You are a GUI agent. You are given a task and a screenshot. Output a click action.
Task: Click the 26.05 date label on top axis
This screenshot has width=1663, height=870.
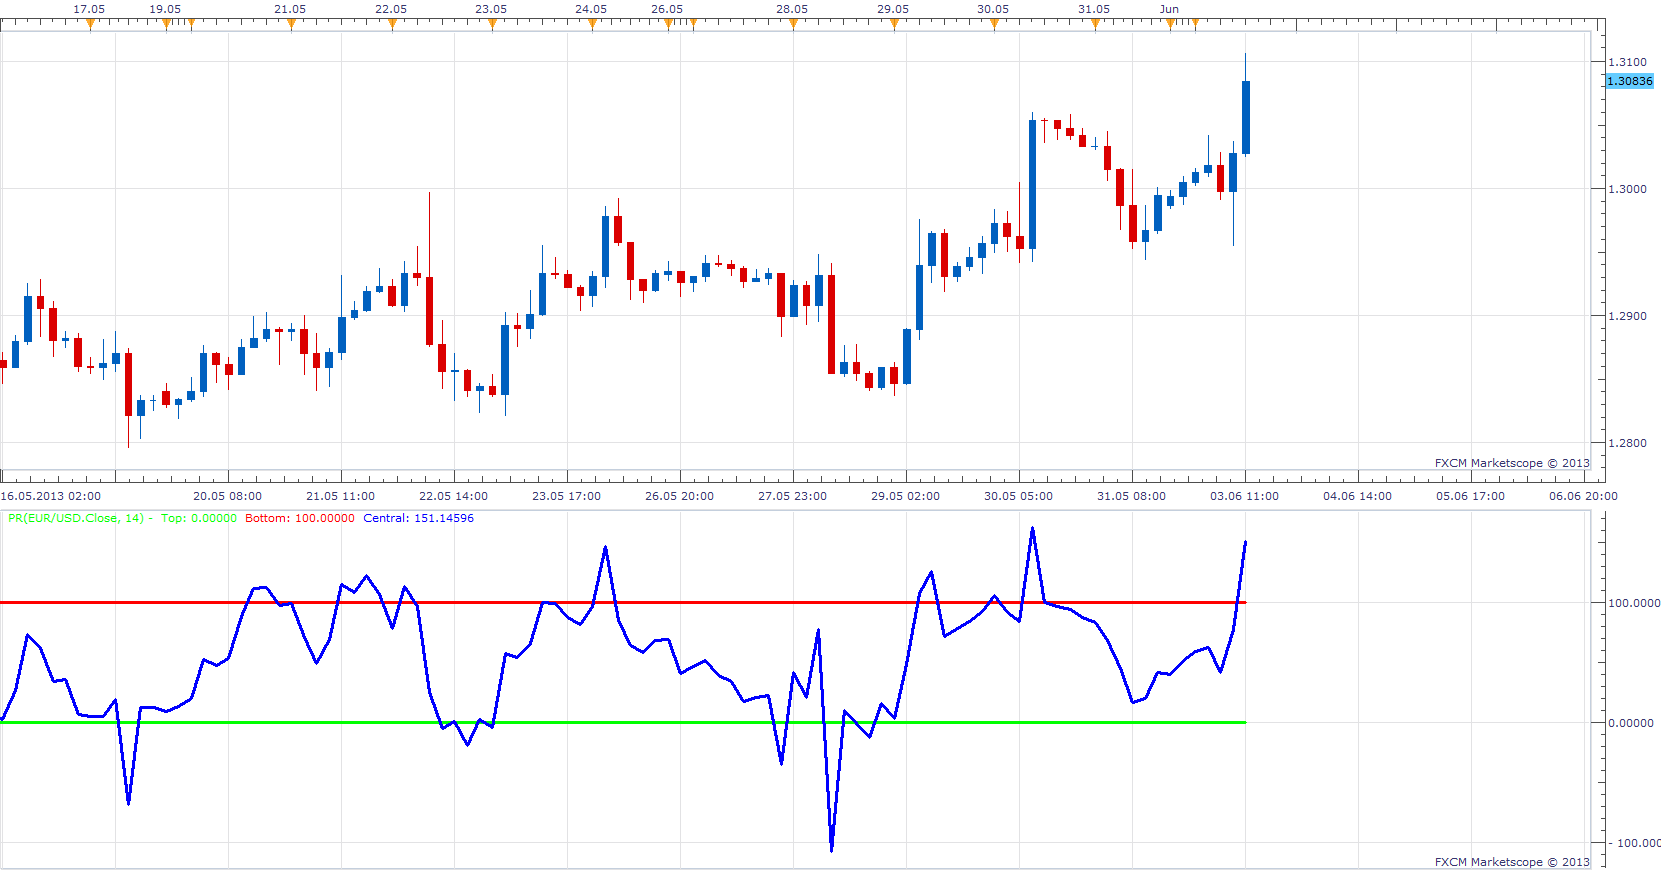(x=667, y=9)
